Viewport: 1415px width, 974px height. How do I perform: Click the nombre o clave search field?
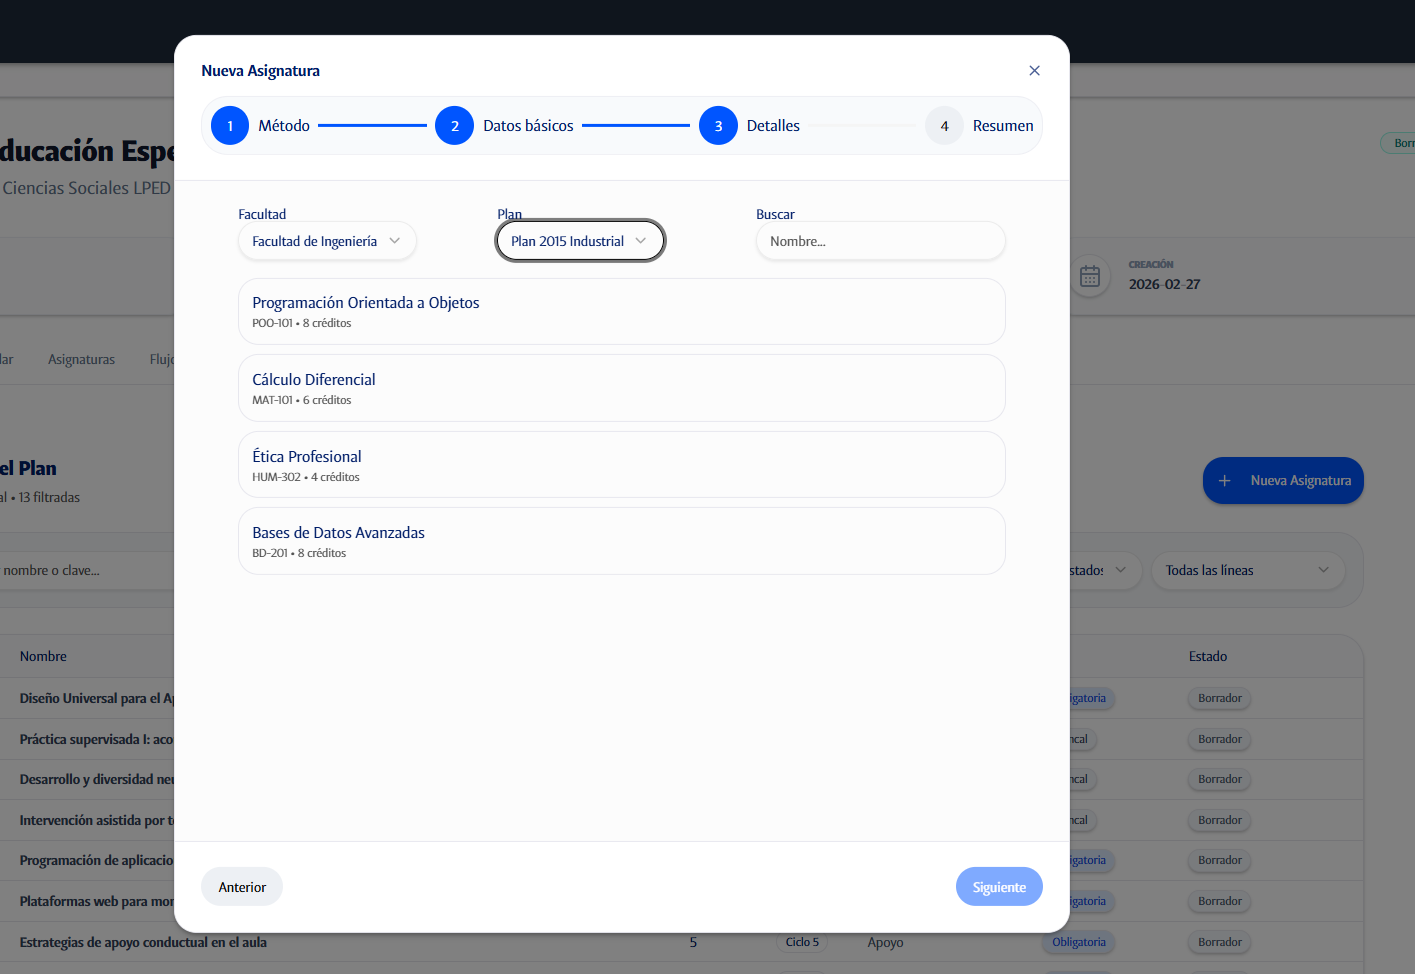point(88,570)
